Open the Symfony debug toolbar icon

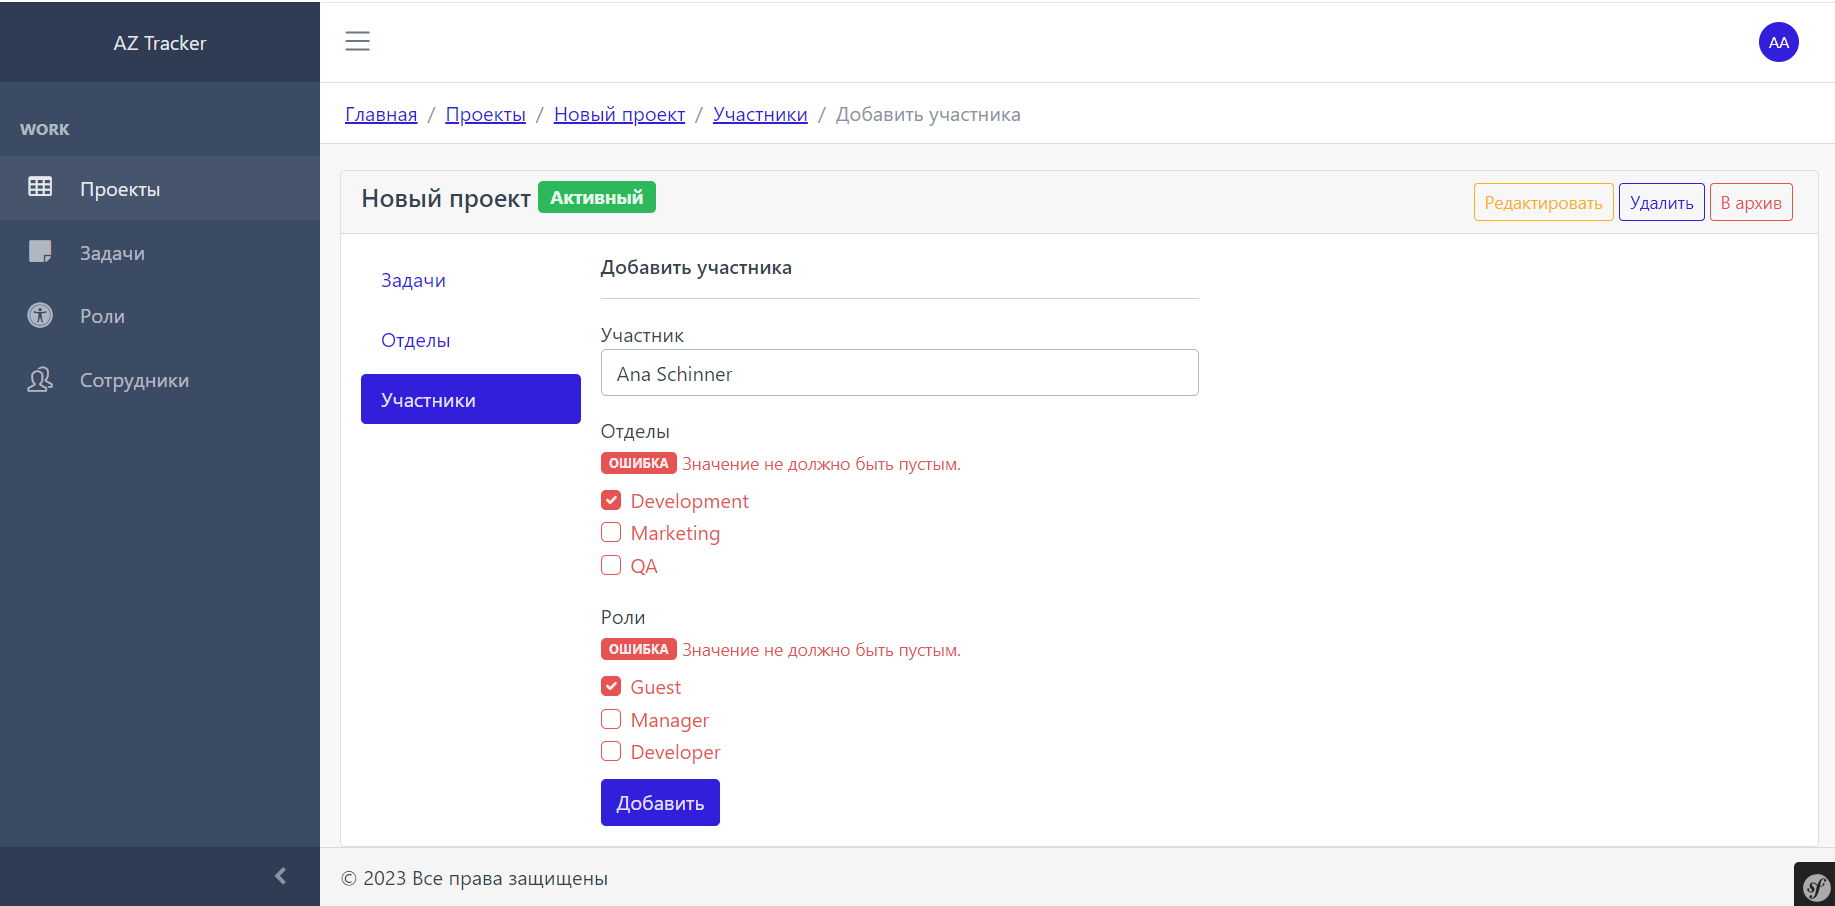[x=1815, y=886]
